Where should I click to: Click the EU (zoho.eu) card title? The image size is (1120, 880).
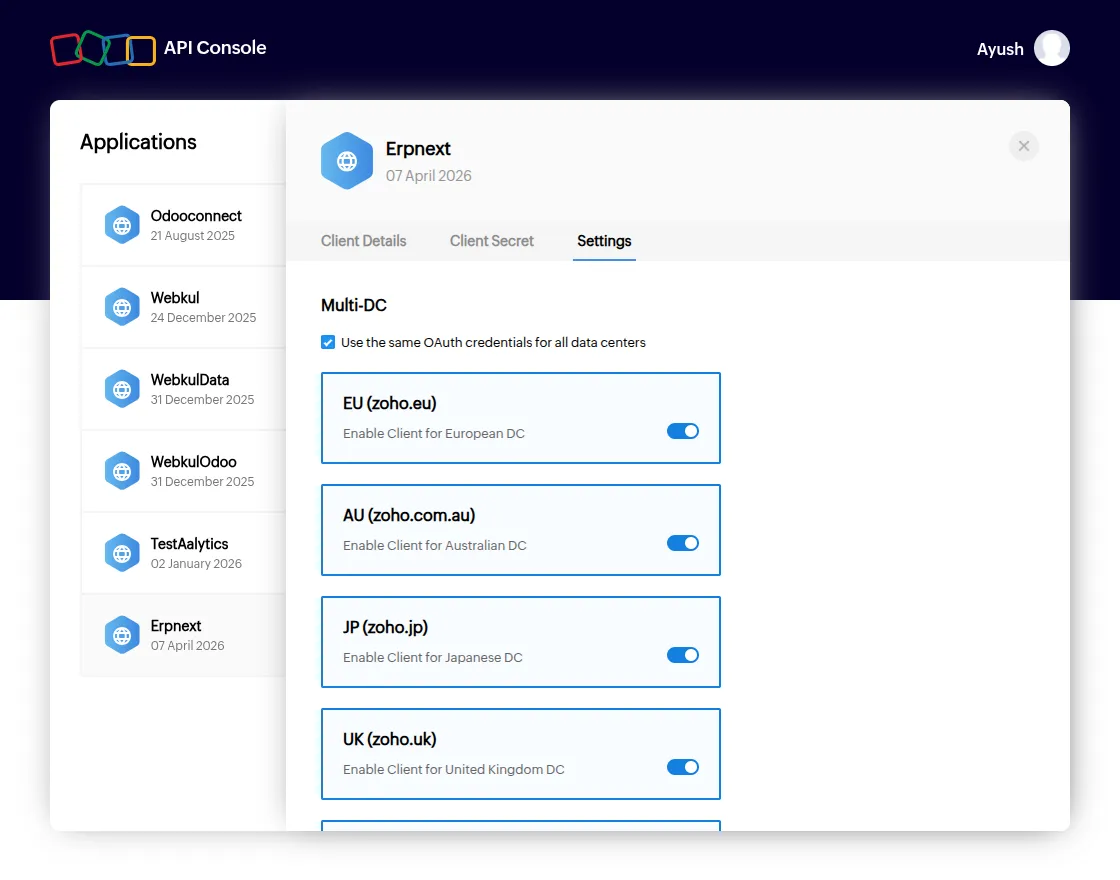[x=389, y=403]
